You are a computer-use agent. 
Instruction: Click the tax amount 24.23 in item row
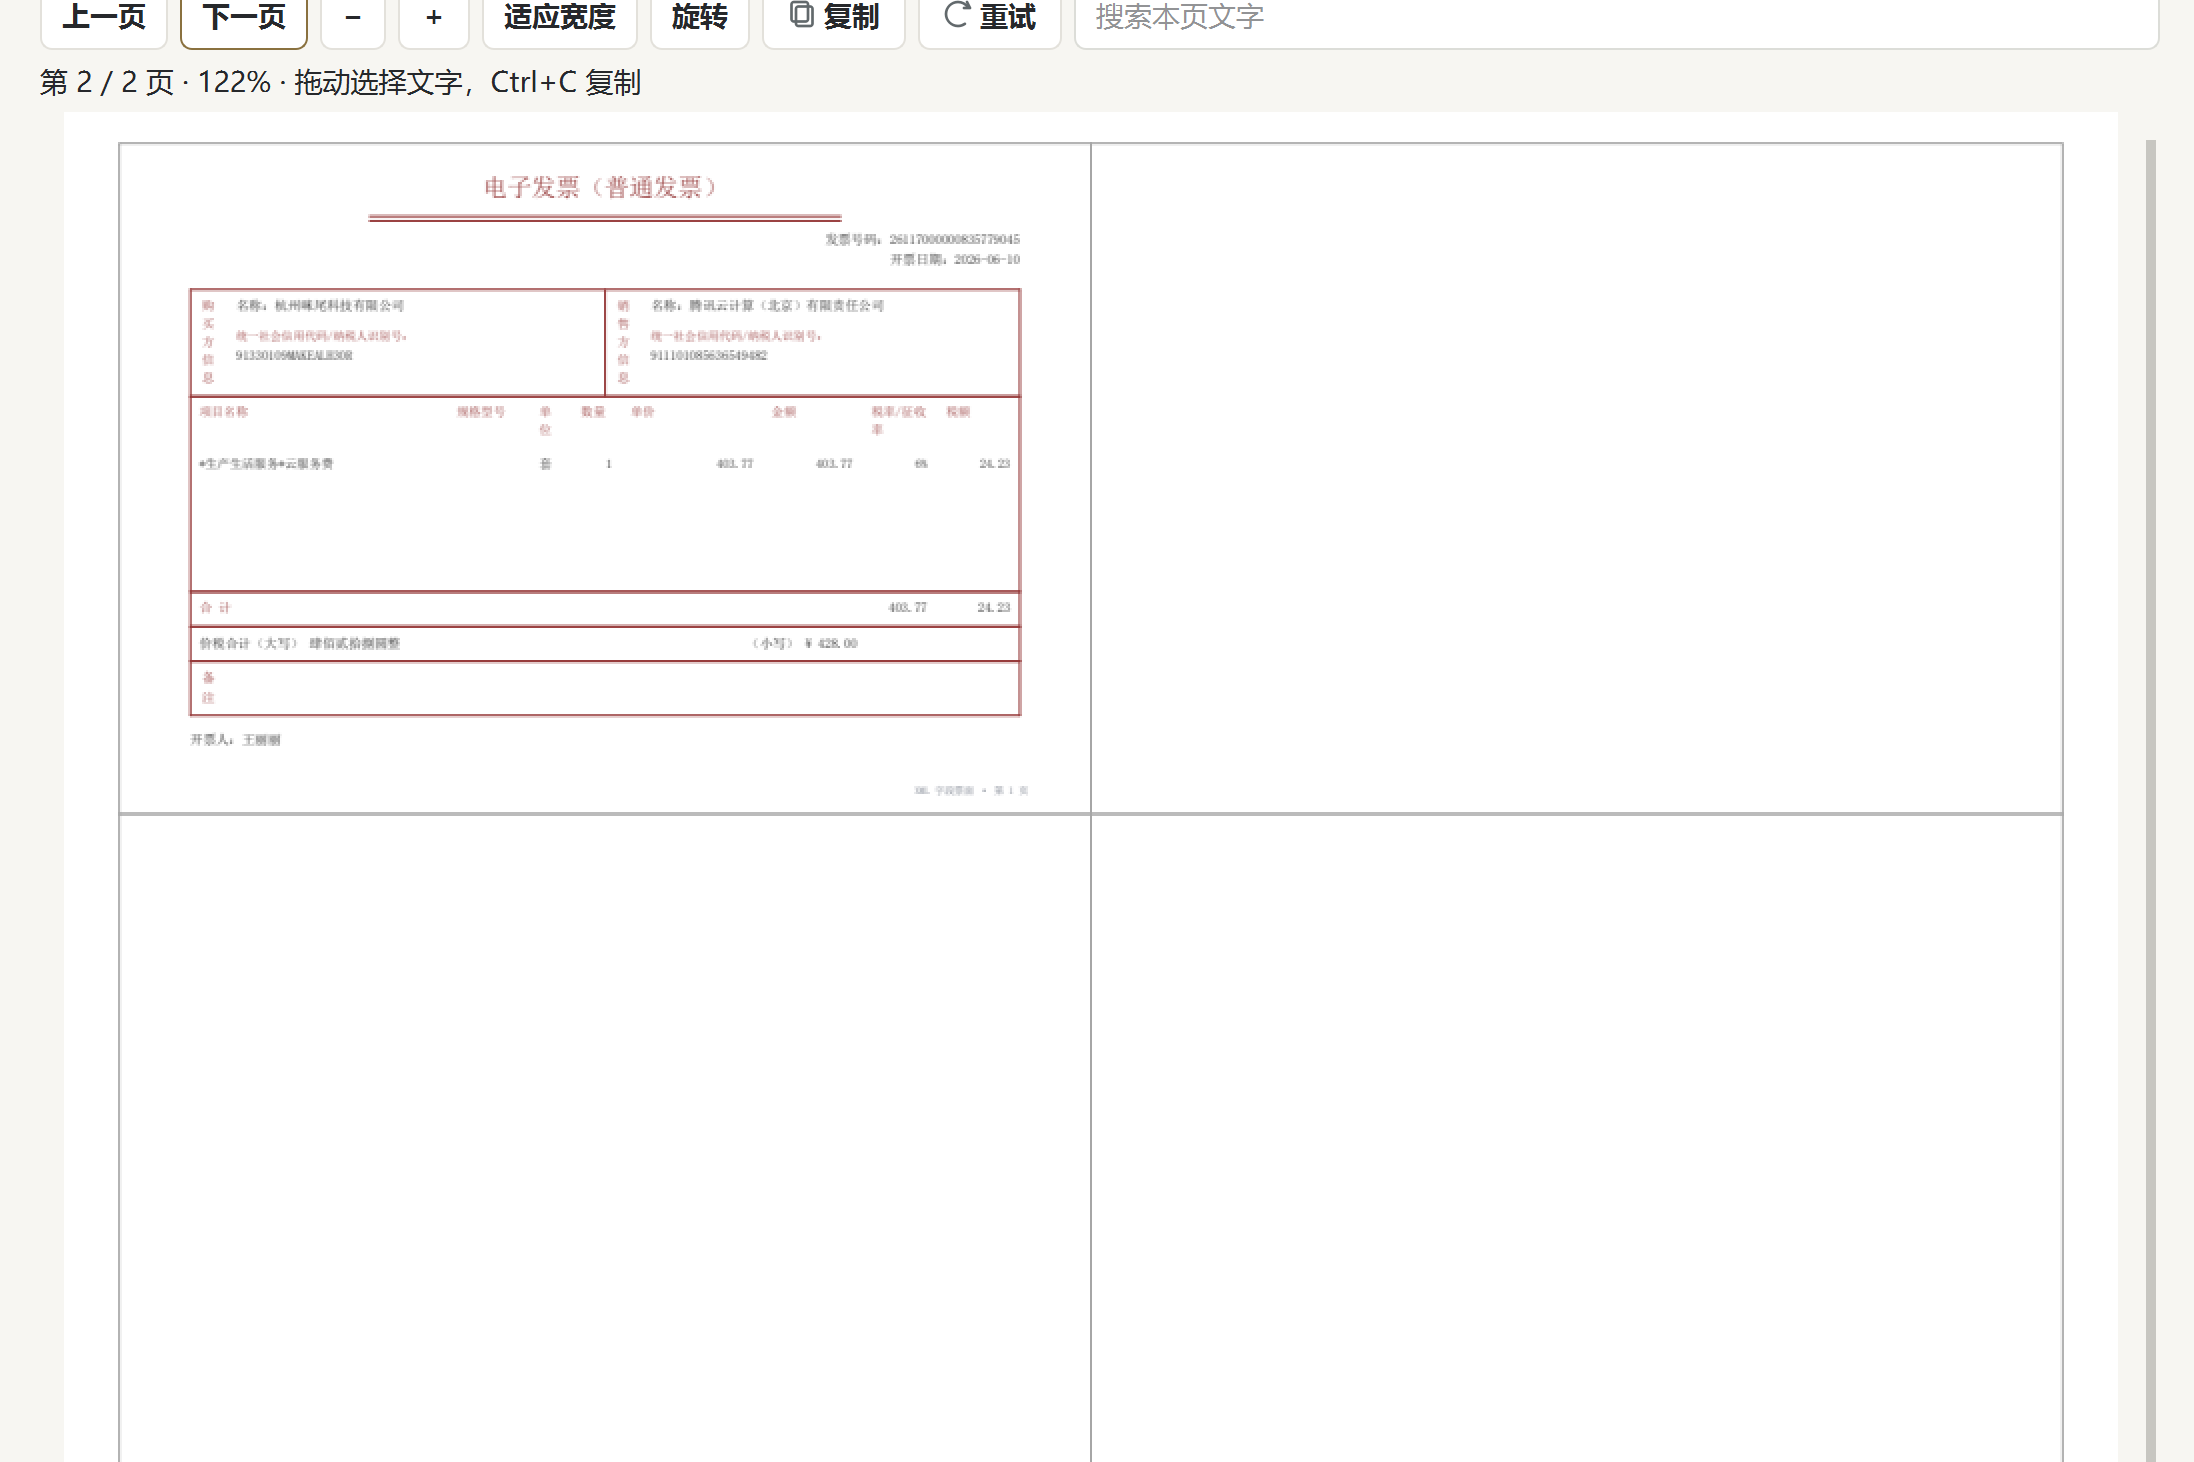pos(994,463)
